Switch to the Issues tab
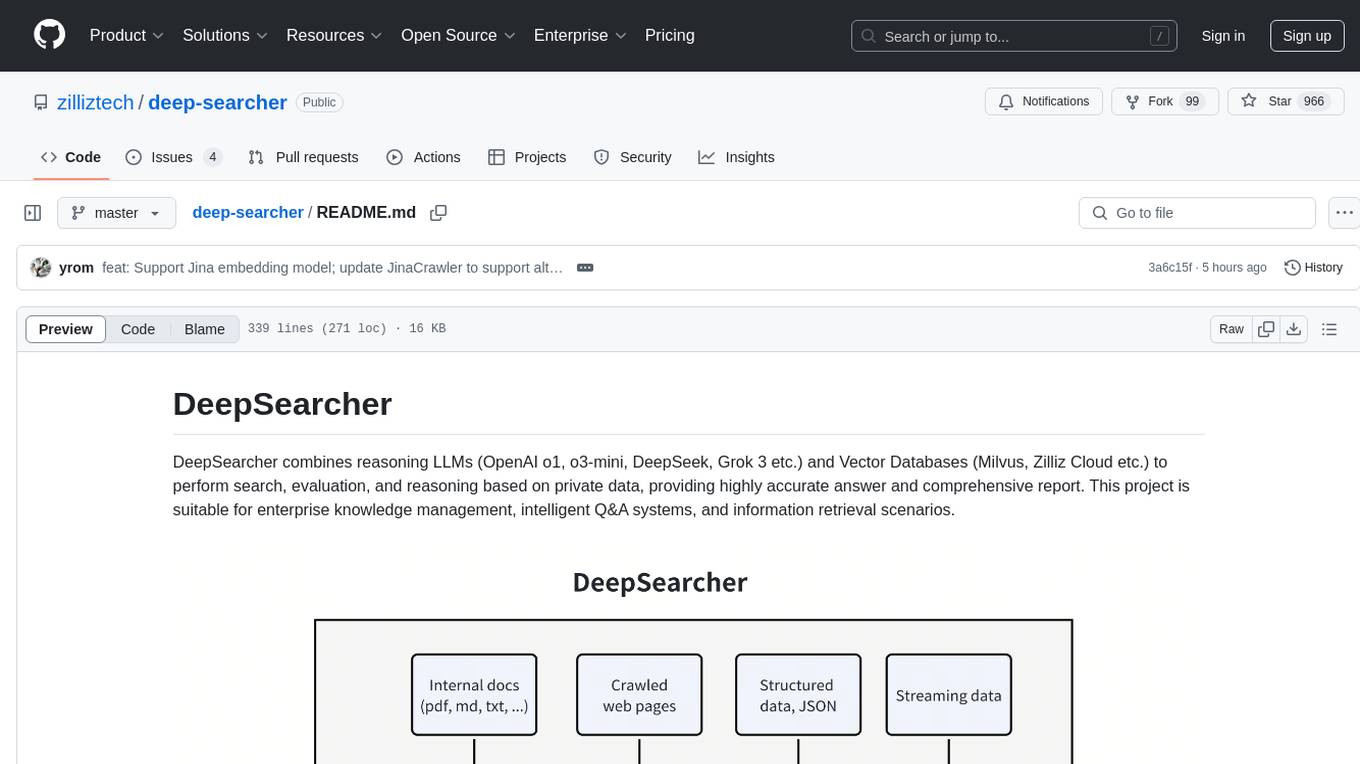The width and height of the screenshot is (1360, 764). click(x=173, y=157)
